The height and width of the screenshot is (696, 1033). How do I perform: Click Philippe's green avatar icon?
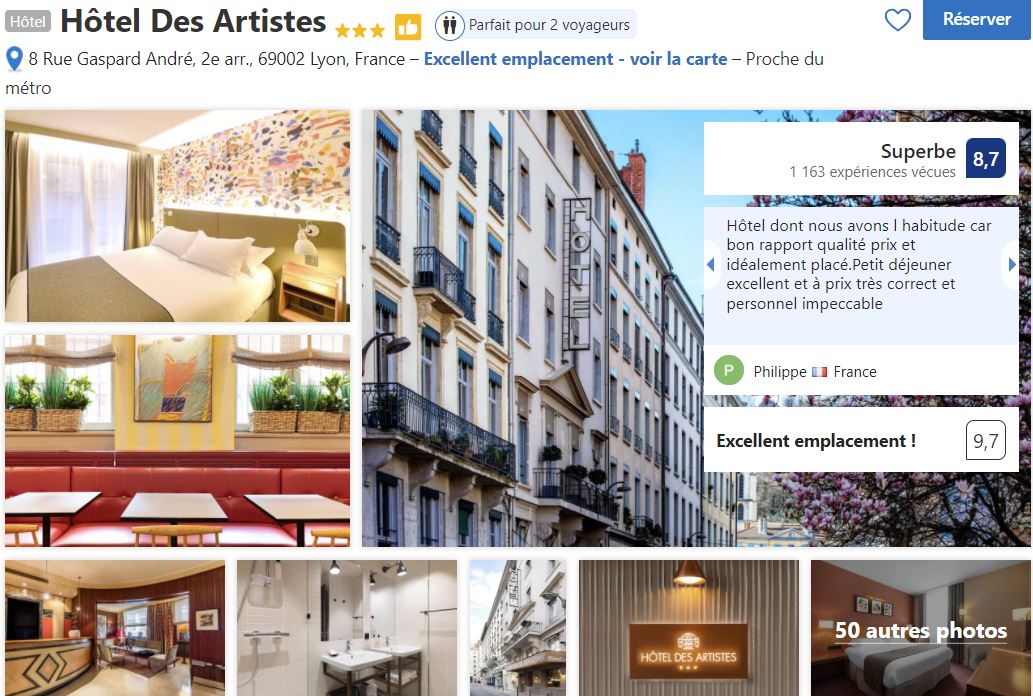click(x=729, y=371)
